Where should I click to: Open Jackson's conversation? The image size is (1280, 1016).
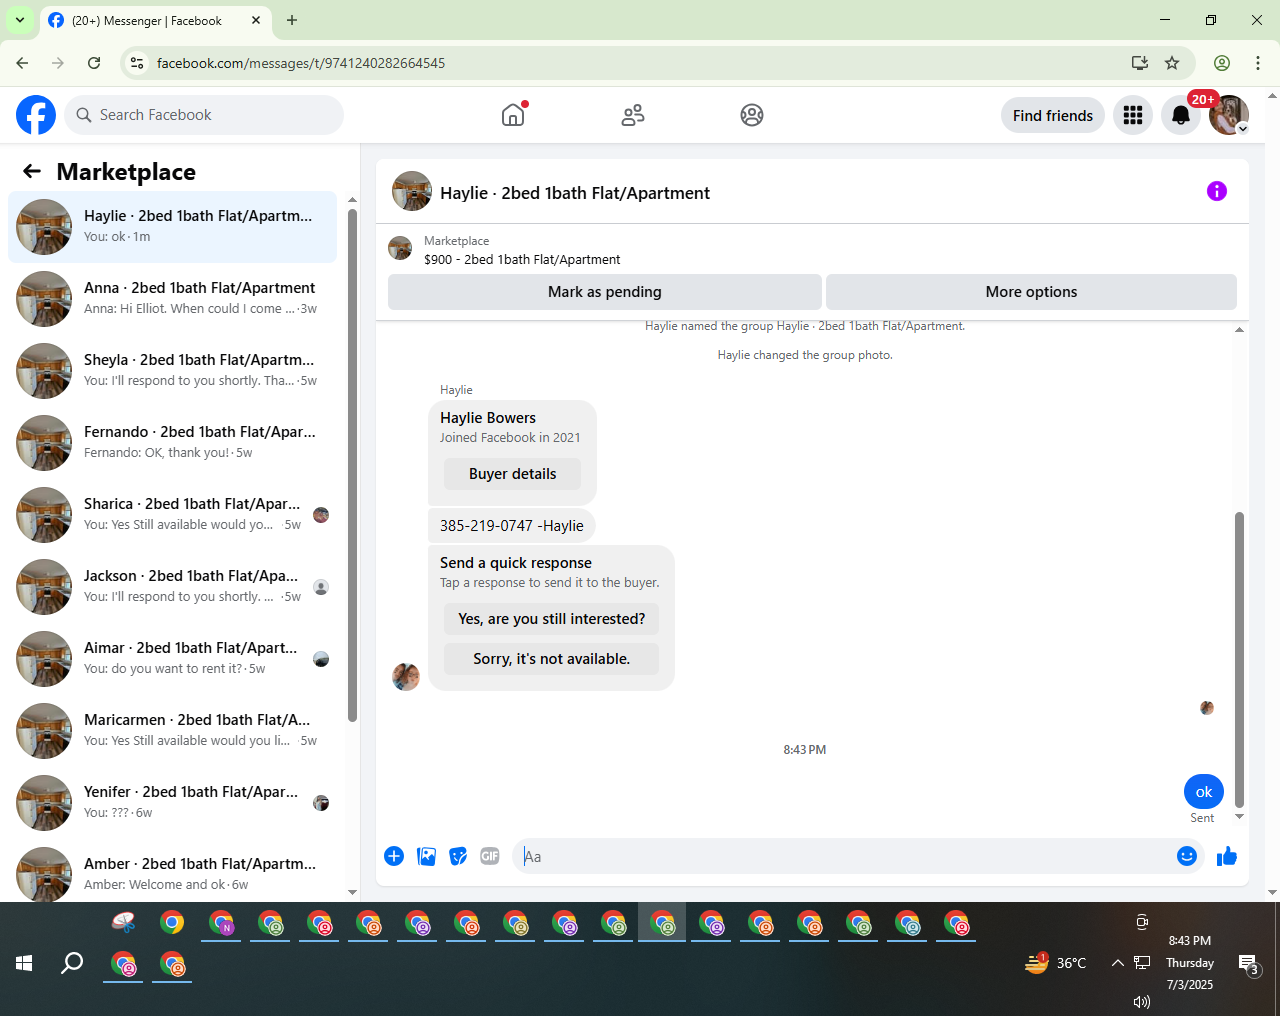[x=172, y=587]
